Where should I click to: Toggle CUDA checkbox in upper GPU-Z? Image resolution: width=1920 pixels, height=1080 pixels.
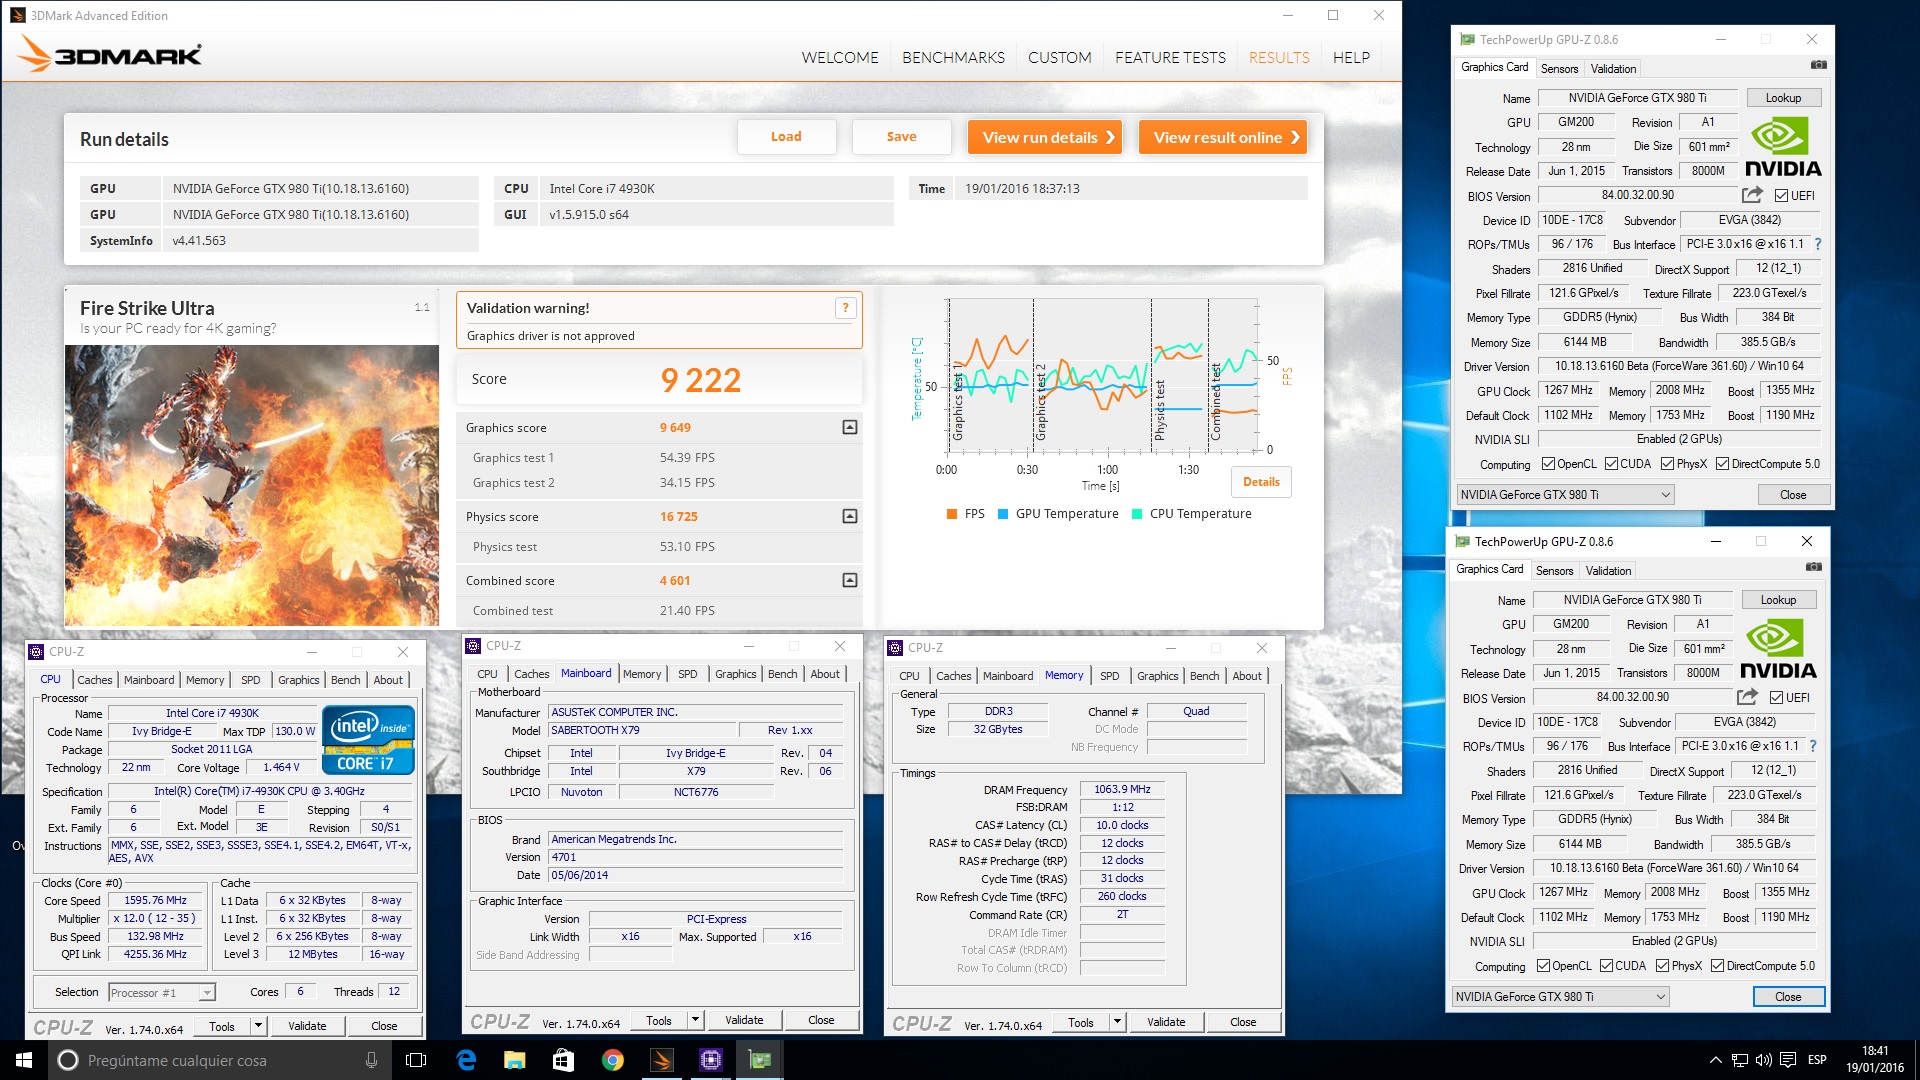[x=1611, y=464]
